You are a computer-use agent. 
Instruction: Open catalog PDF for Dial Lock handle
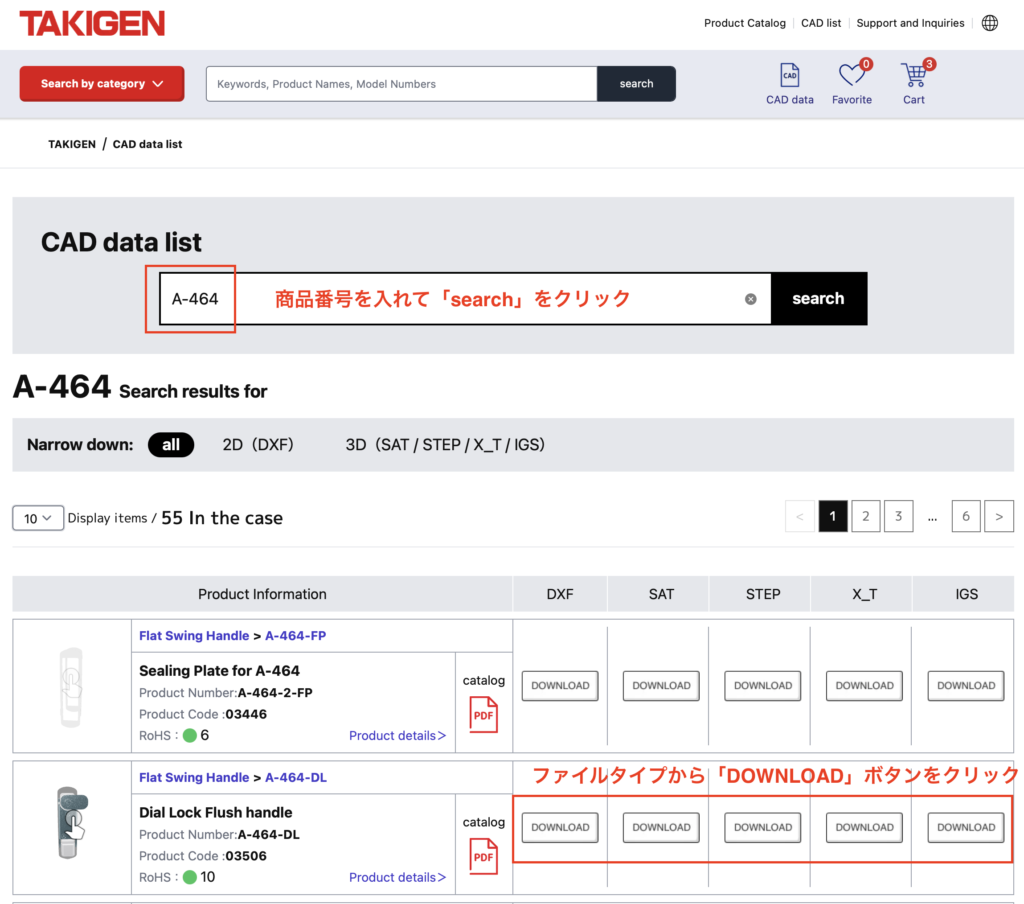(484, 856)
